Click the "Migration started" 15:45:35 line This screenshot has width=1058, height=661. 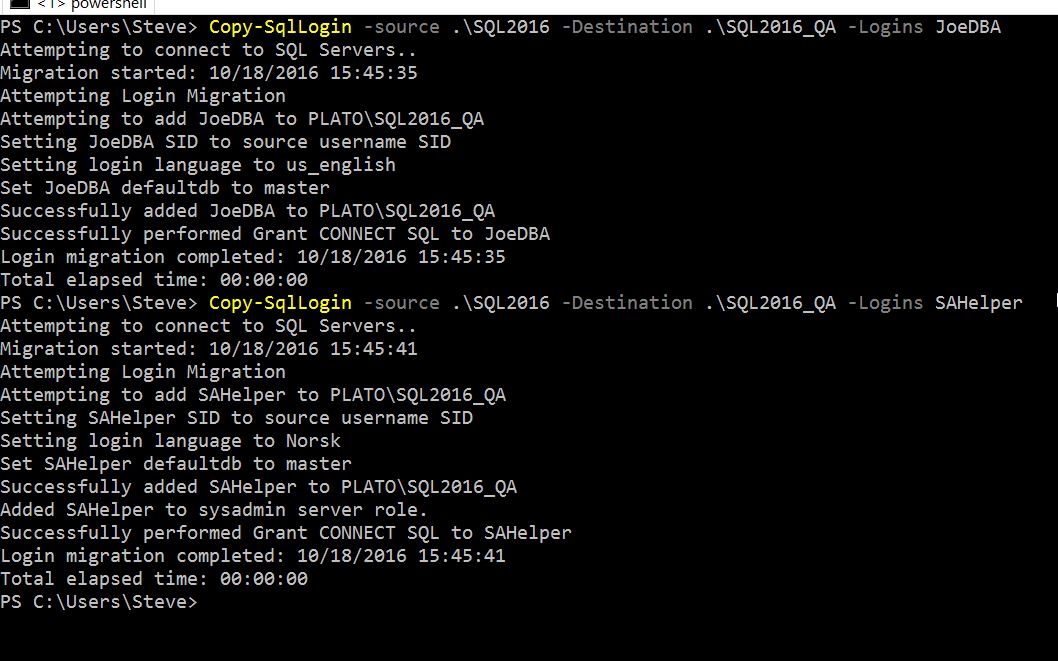(x=209, y=73)
